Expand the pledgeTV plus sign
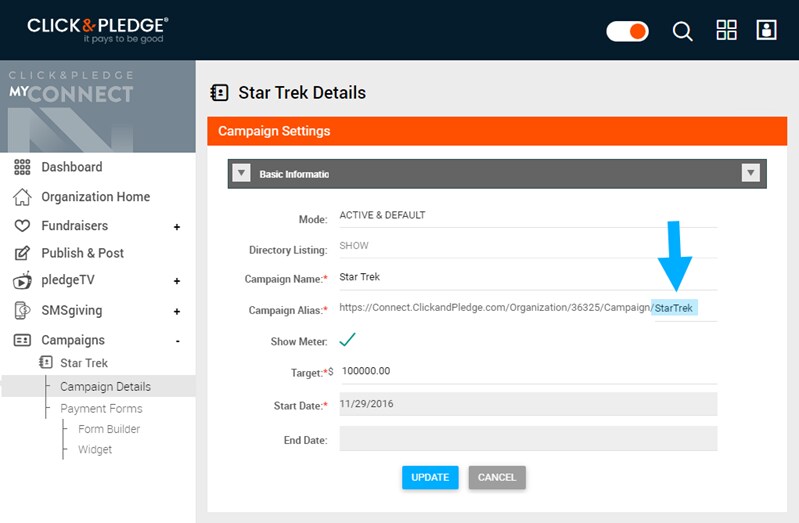Viewport: 799px width, 523px height. tap(177, 281)
